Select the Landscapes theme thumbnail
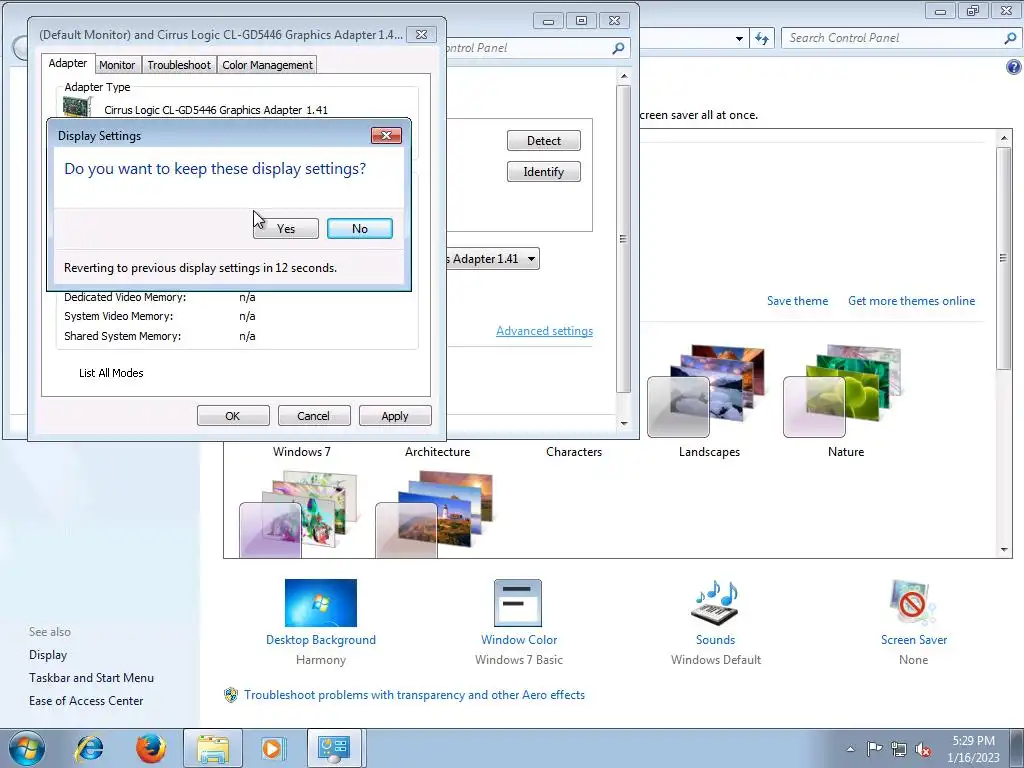Image resolution: width=1024 pixels, height=768 pixels. tap(707, 392)
